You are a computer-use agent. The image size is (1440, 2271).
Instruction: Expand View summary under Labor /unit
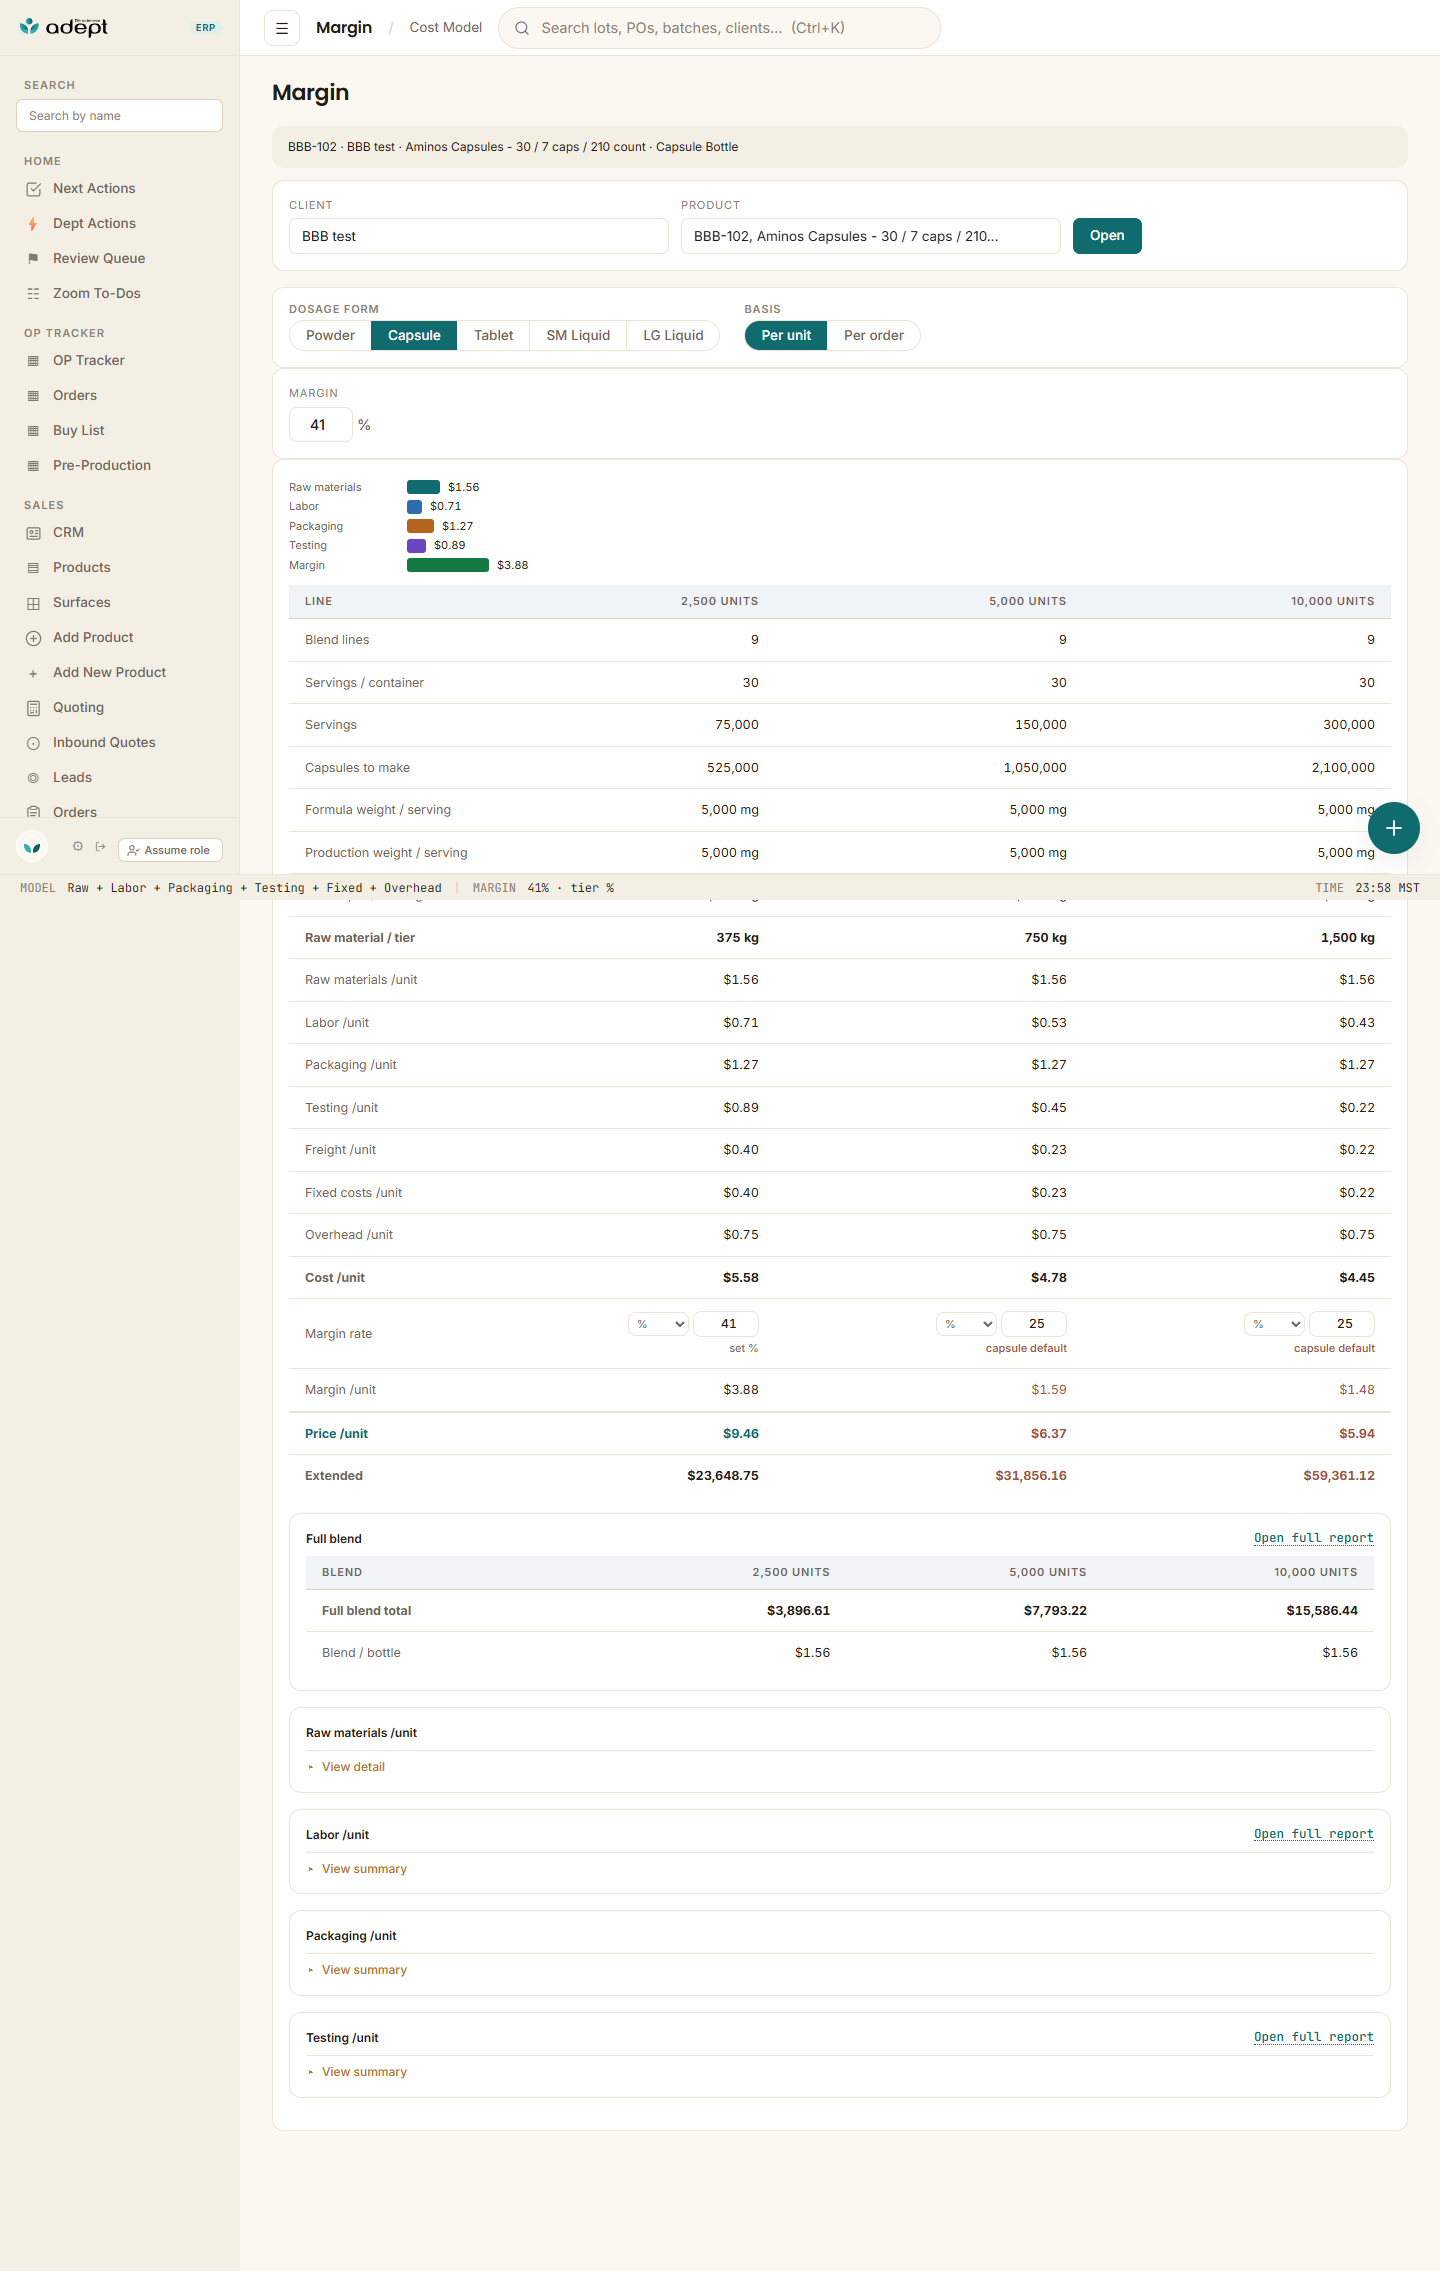(364, 1869)
